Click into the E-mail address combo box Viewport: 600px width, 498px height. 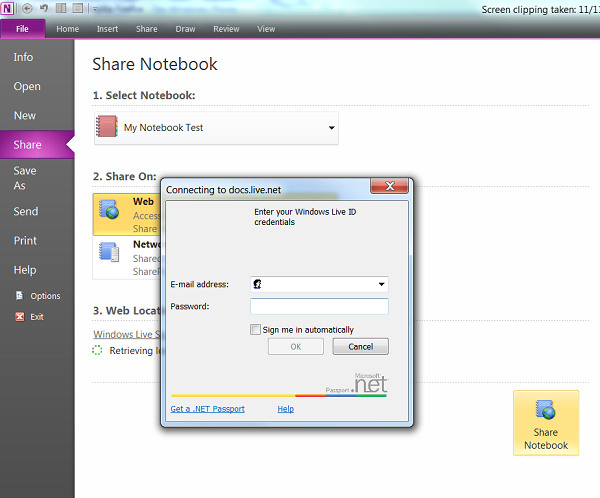pos(320,284)
